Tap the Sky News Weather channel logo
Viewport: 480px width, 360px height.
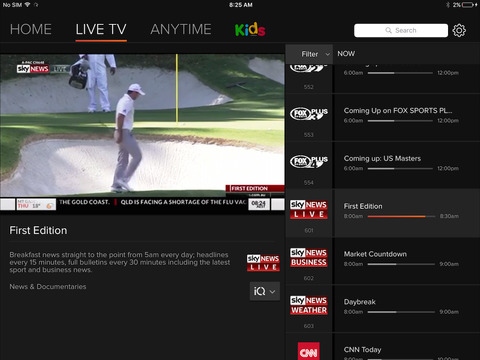tap(309, 305)
